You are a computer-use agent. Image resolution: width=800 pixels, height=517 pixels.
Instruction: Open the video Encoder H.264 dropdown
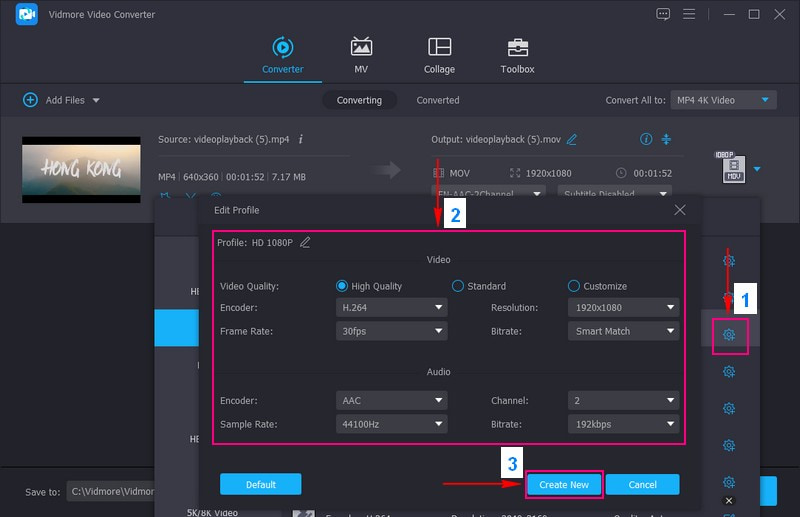click(391, 308)
